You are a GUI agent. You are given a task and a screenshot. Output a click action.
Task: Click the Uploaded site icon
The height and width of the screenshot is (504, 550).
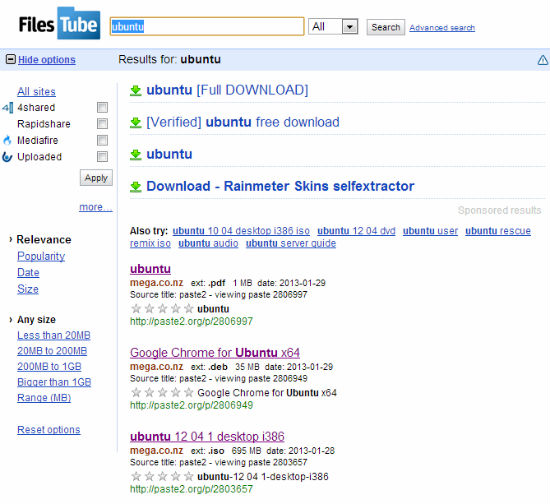(x=7, y=157)
